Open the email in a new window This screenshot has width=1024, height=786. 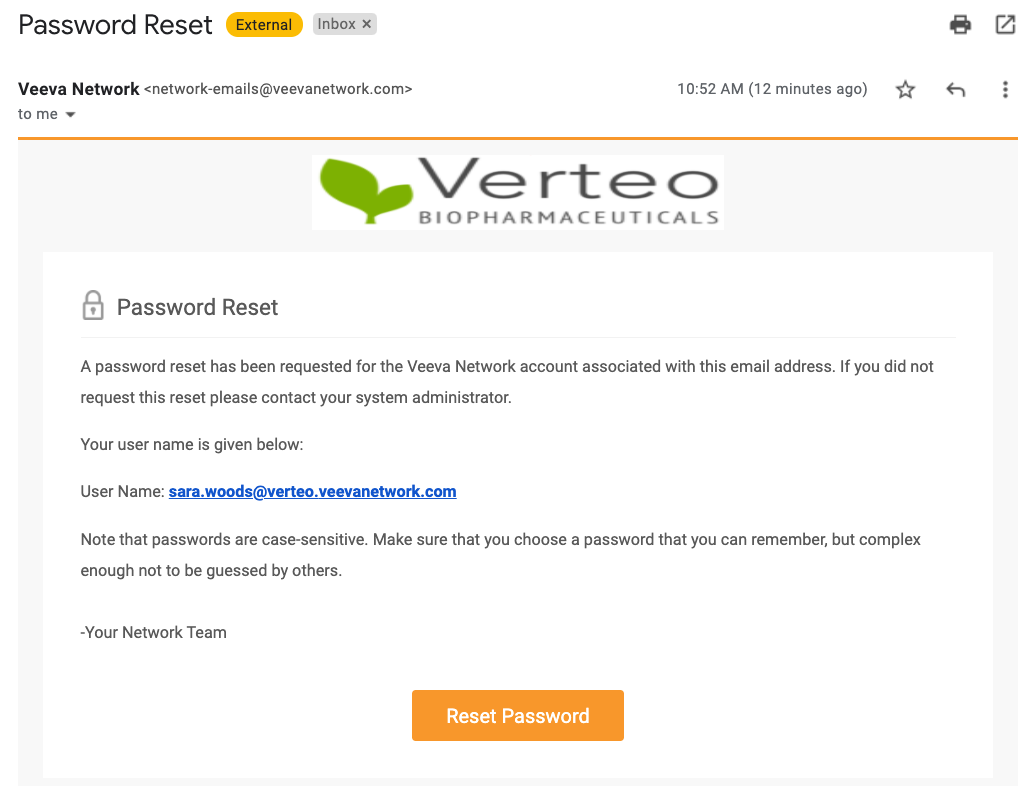pos(1005,25)
